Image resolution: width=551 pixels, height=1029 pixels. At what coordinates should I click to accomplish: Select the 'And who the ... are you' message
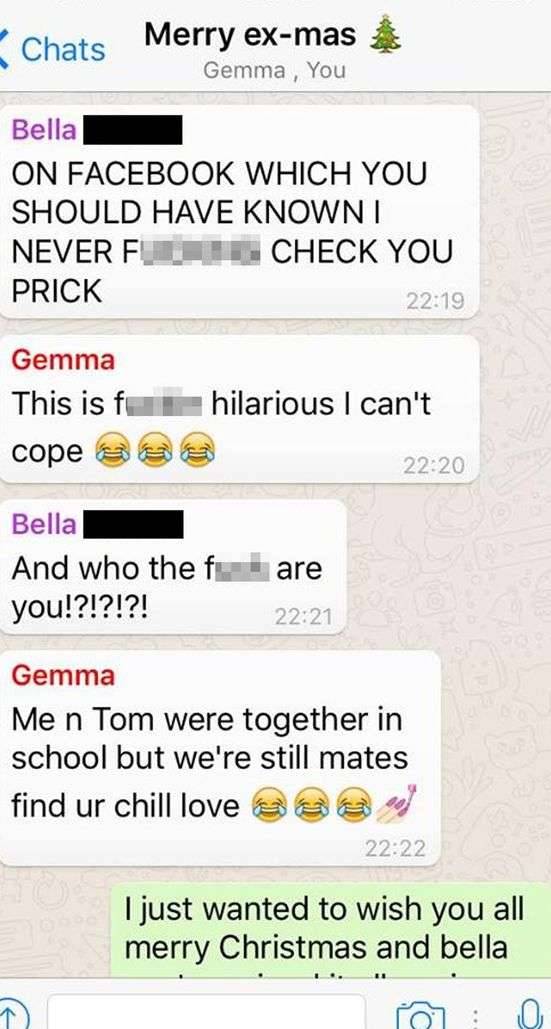[173, 567]
